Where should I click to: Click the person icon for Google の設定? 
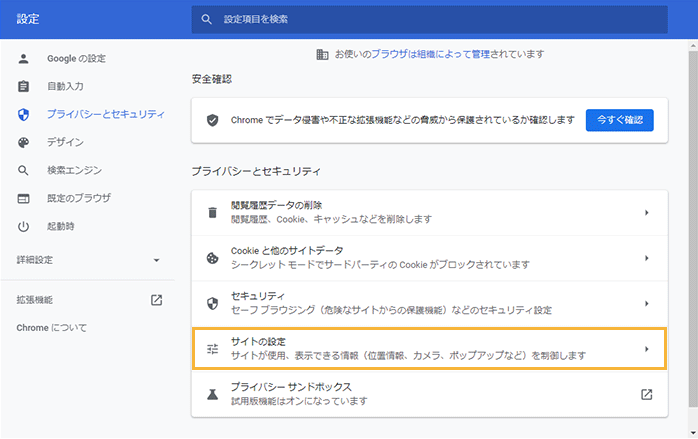pos(24,59)
